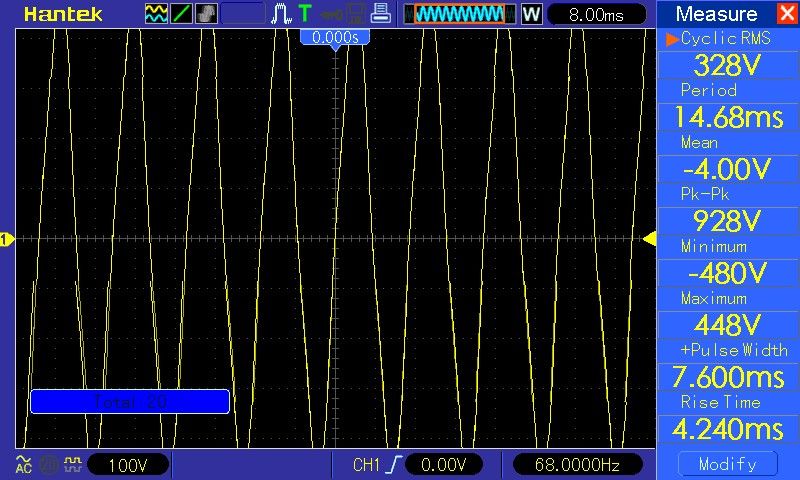Select the Rise Time measurement label
The height and width of the screenshot is (480, 800).
(720, 402)
